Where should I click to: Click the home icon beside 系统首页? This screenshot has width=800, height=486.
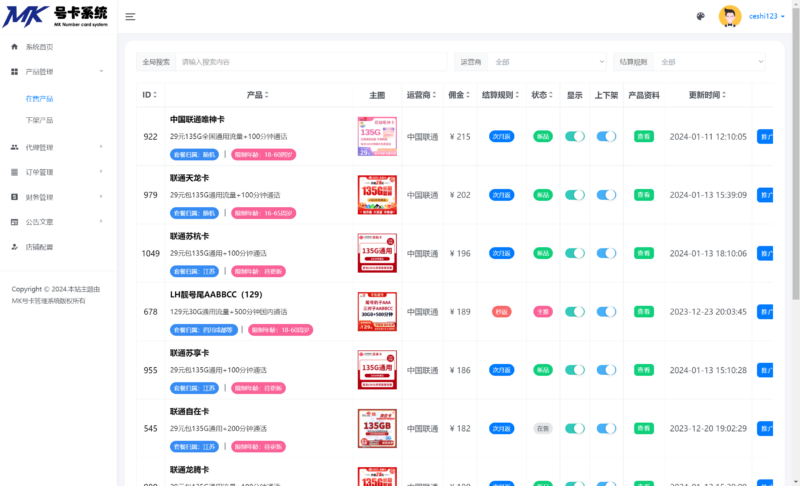[14, 46]
